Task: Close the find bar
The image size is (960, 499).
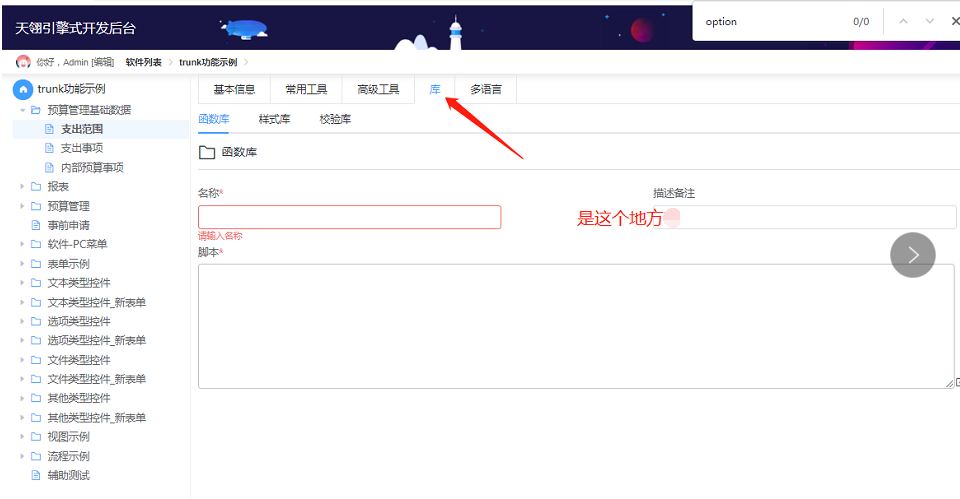Action: click(x=954, y=21)
